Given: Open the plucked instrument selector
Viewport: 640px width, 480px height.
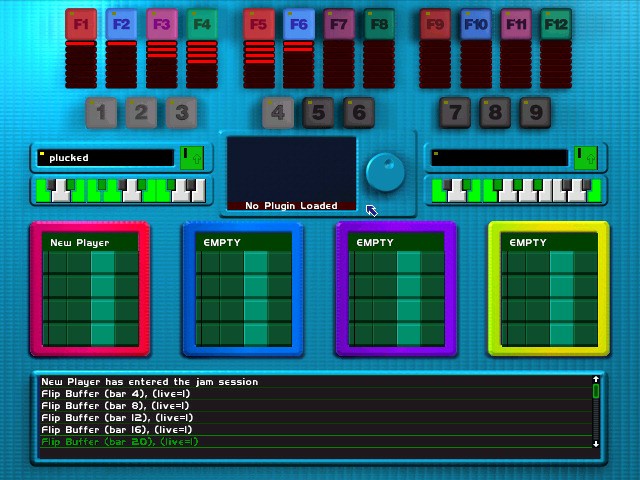Looking at the screenshot, I should tap(105, 158).
